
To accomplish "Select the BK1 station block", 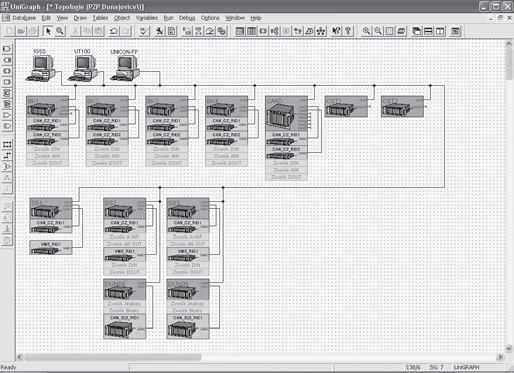I will (x=47, y=131).
